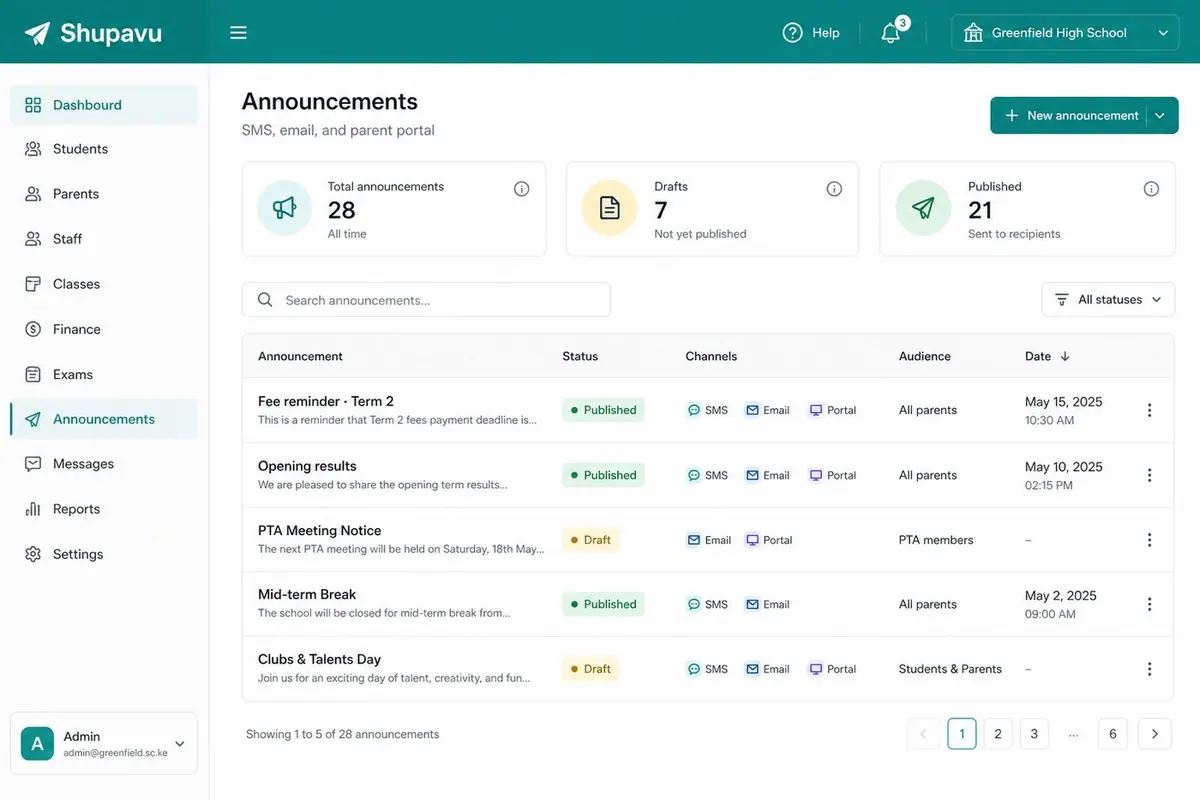Click the Audience column header
The width and height of the screenshot is (1200, 800).
[x=925, y=356]
